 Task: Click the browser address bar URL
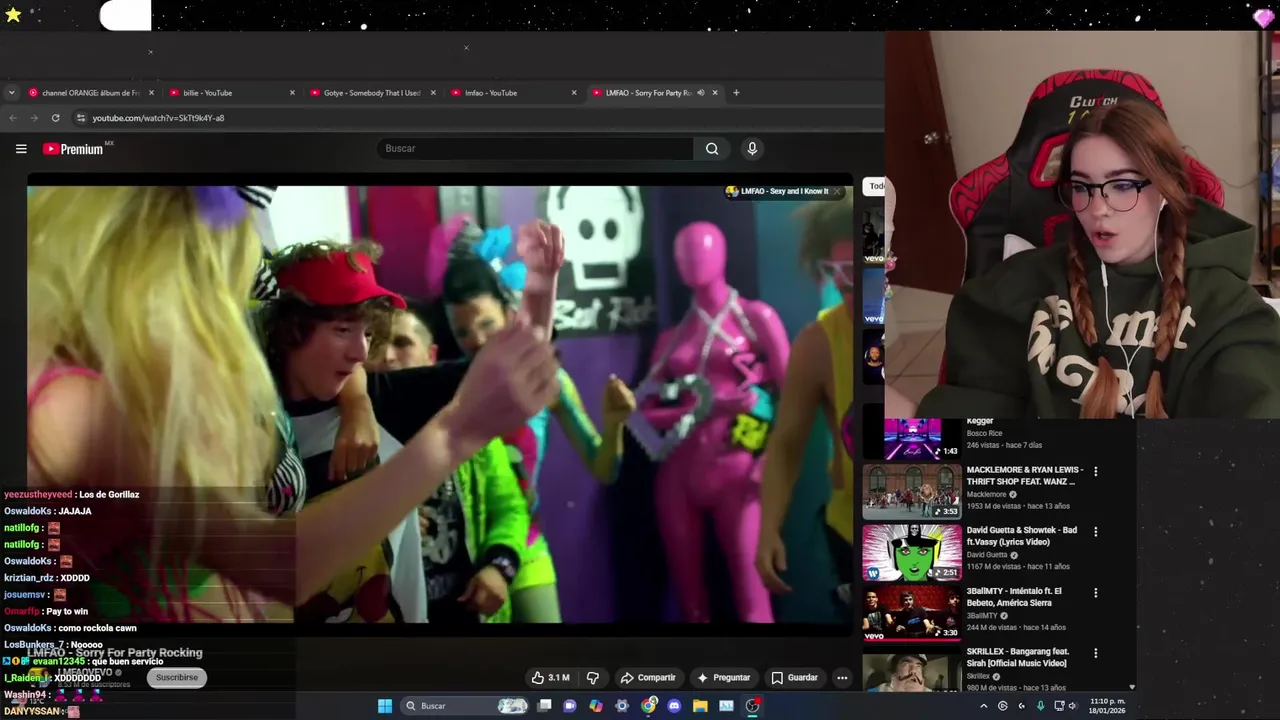point(158,118)
